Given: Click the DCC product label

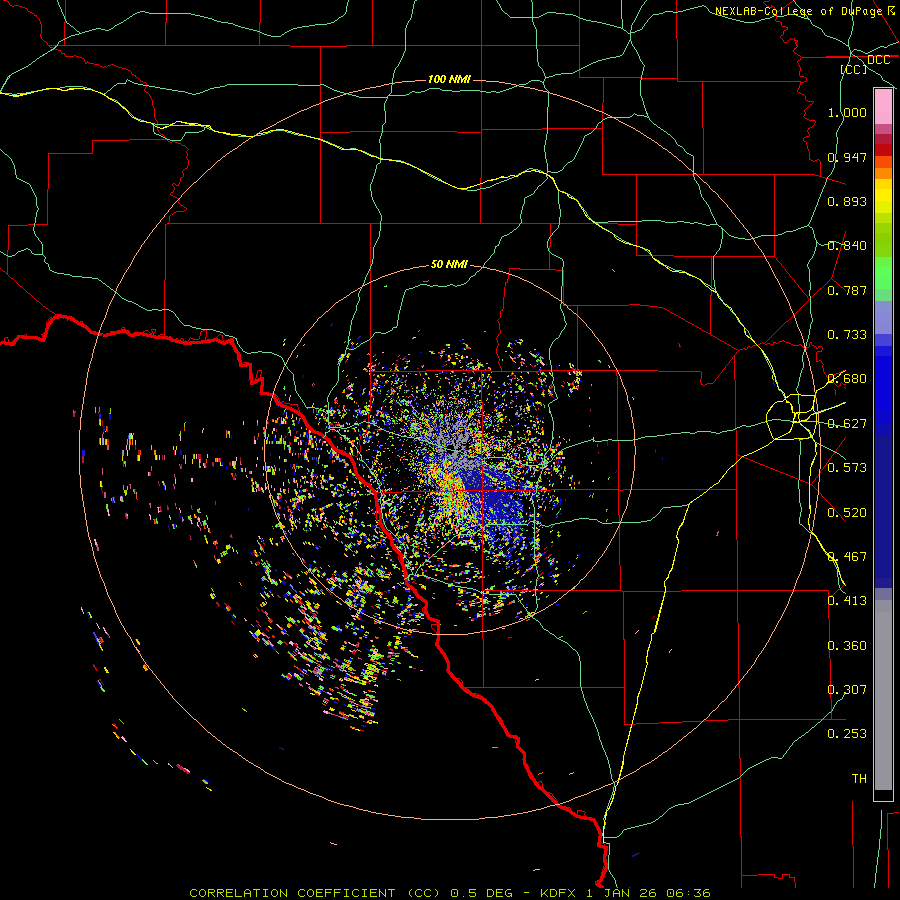Looking at the screenshot, I should (878, 60).
